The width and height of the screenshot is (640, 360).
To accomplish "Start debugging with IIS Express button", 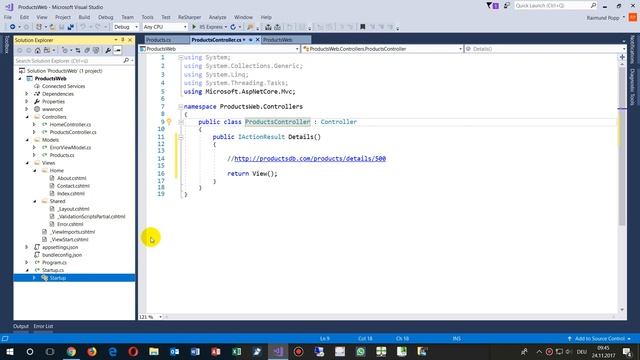I will coord(209,27).
